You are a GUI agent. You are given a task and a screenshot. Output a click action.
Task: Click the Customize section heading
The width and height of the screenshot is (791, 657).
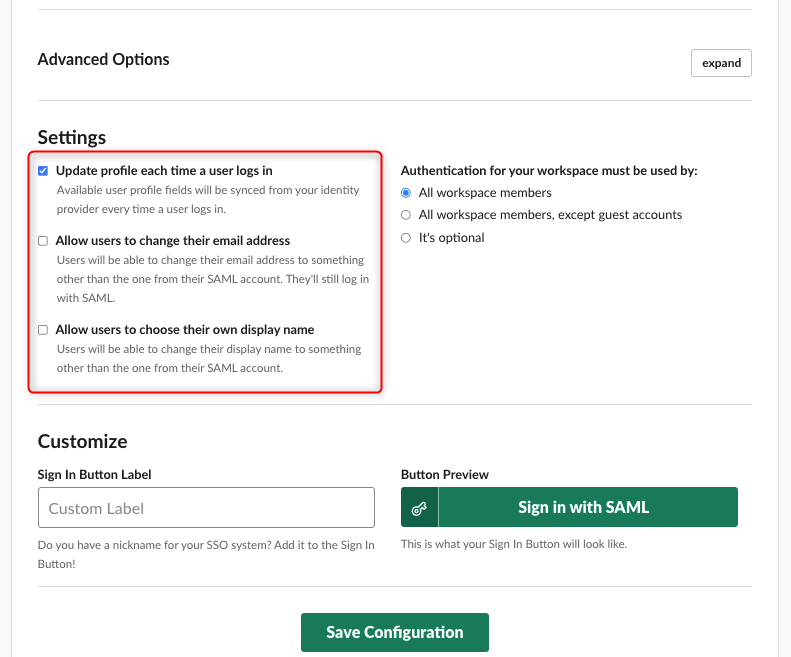pos(82,442)
